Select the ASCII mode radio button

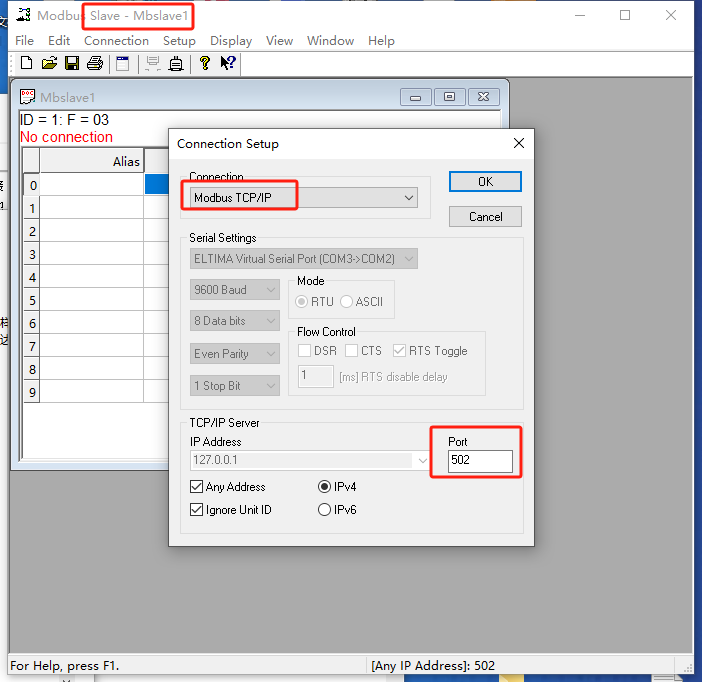(347, 302)
